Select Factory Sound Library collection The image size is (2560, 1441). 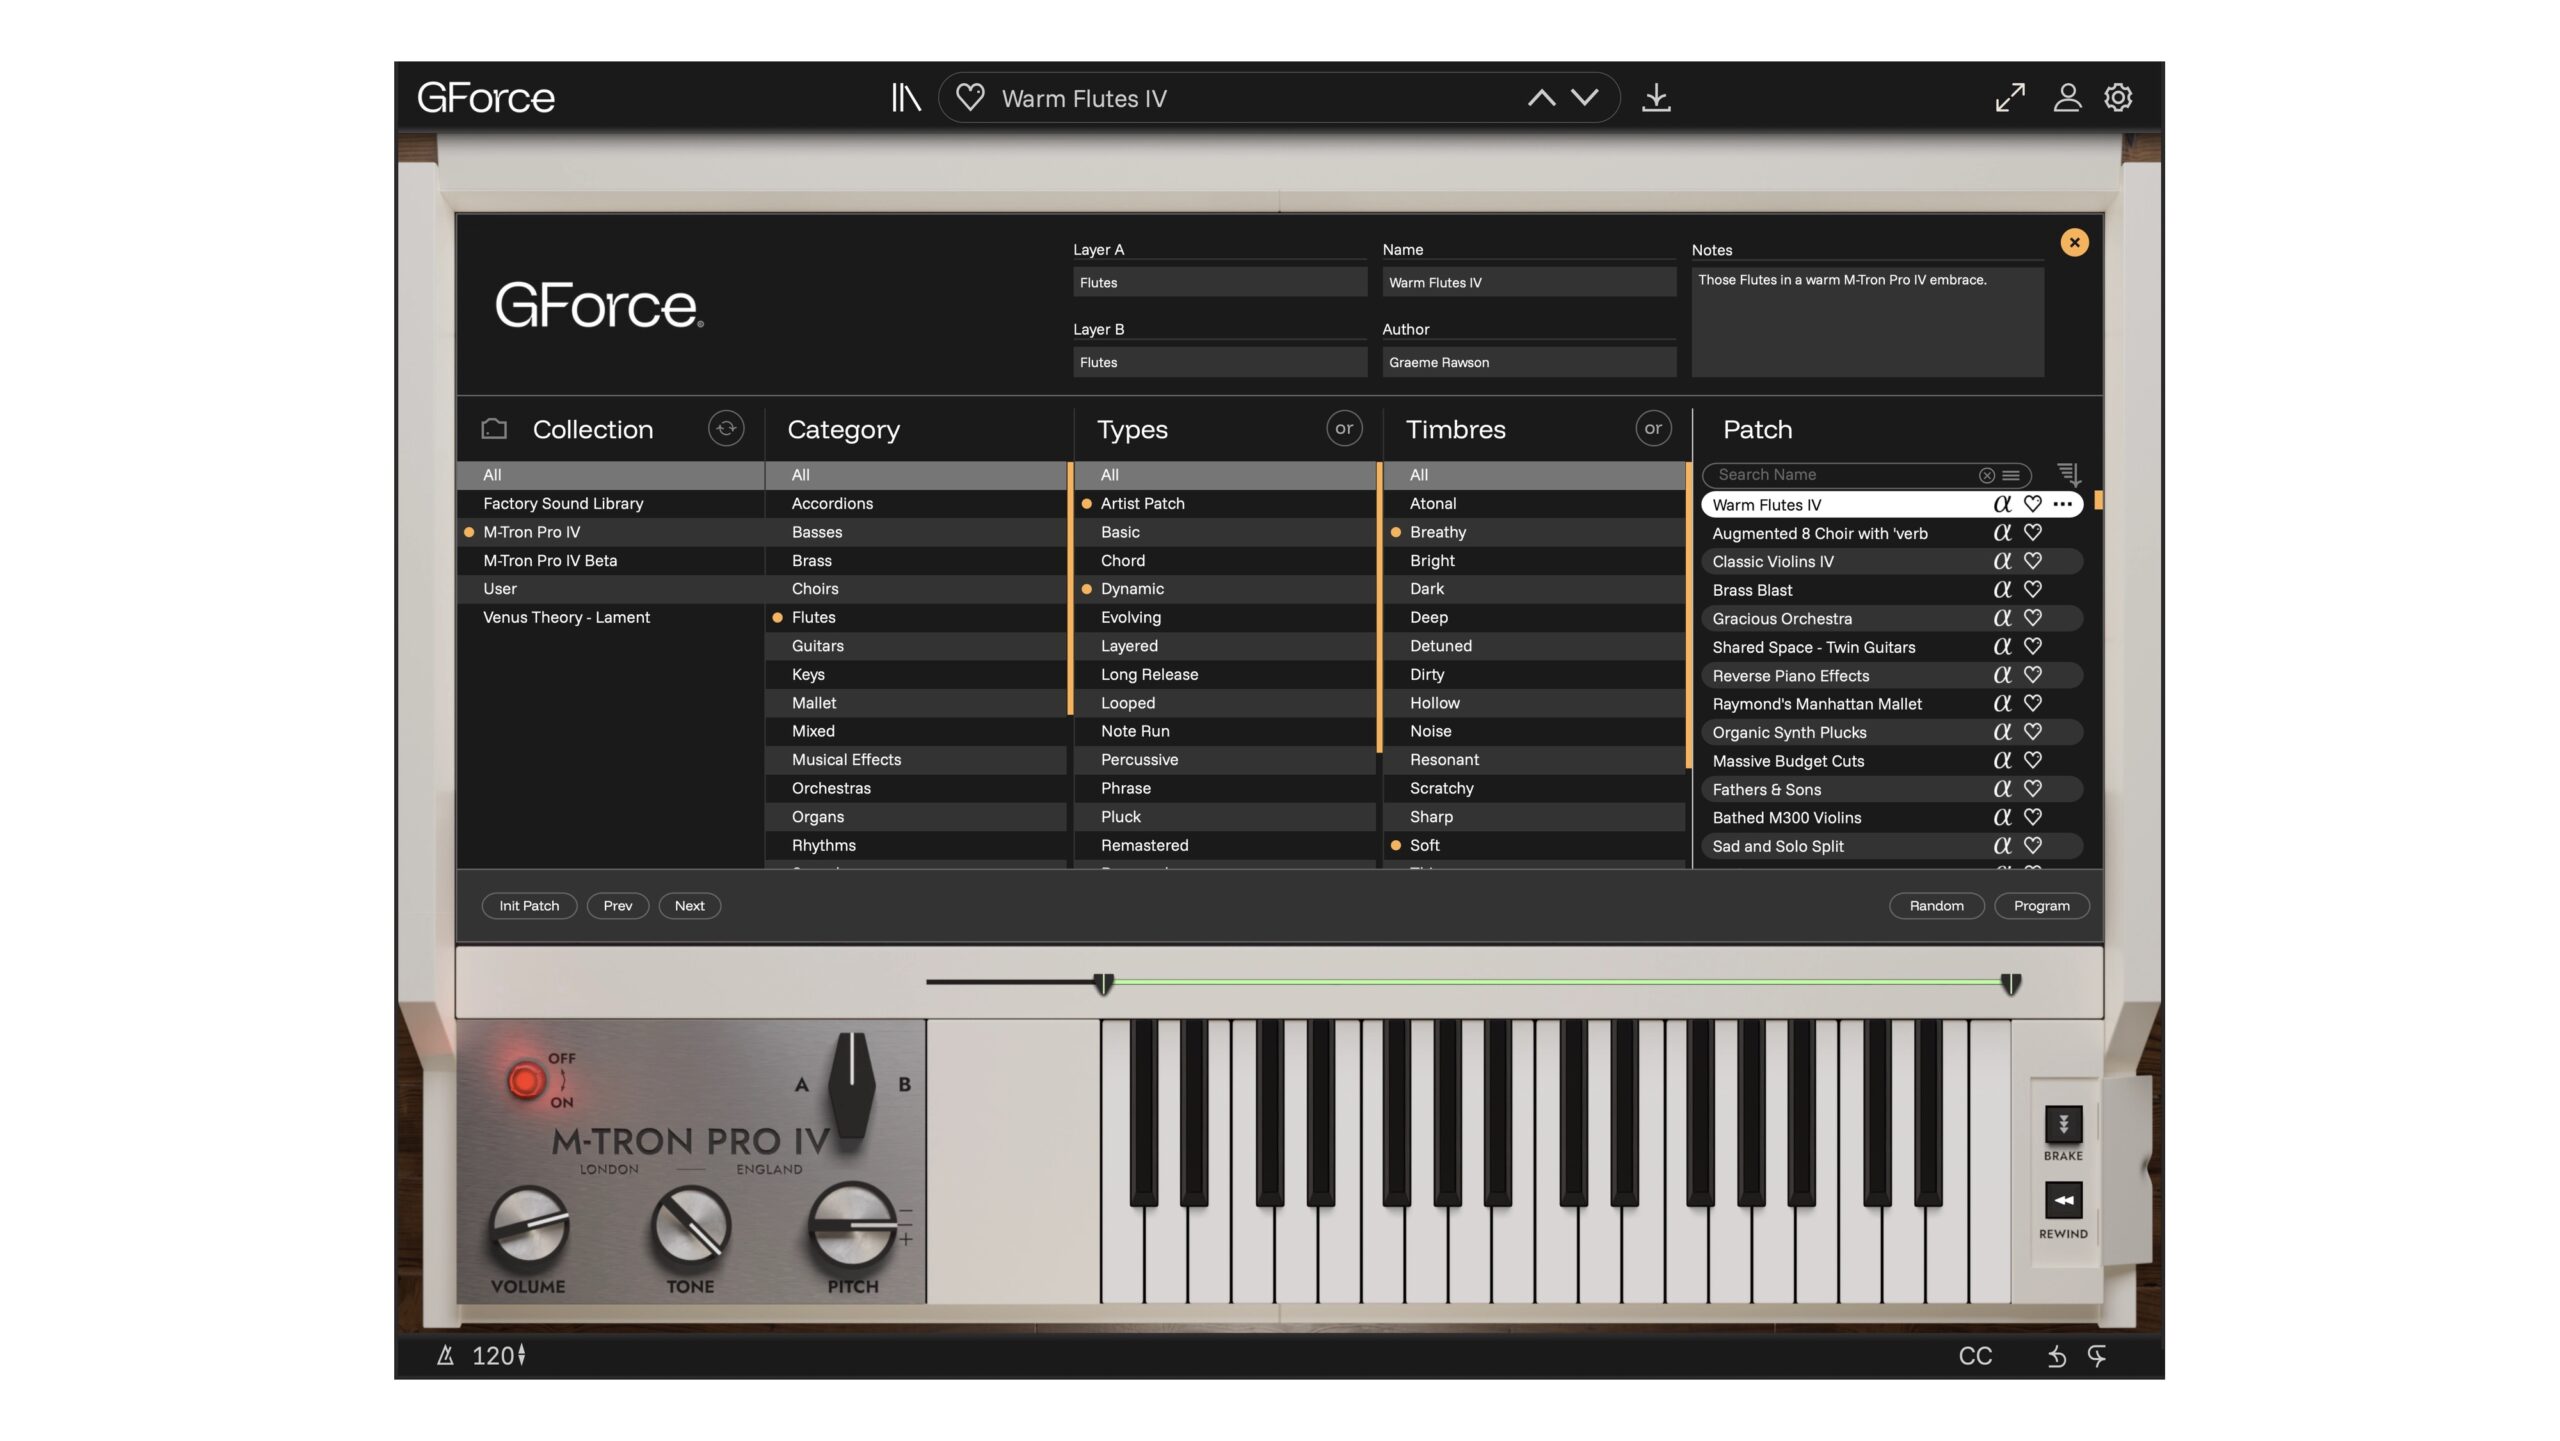click(610, 504)
